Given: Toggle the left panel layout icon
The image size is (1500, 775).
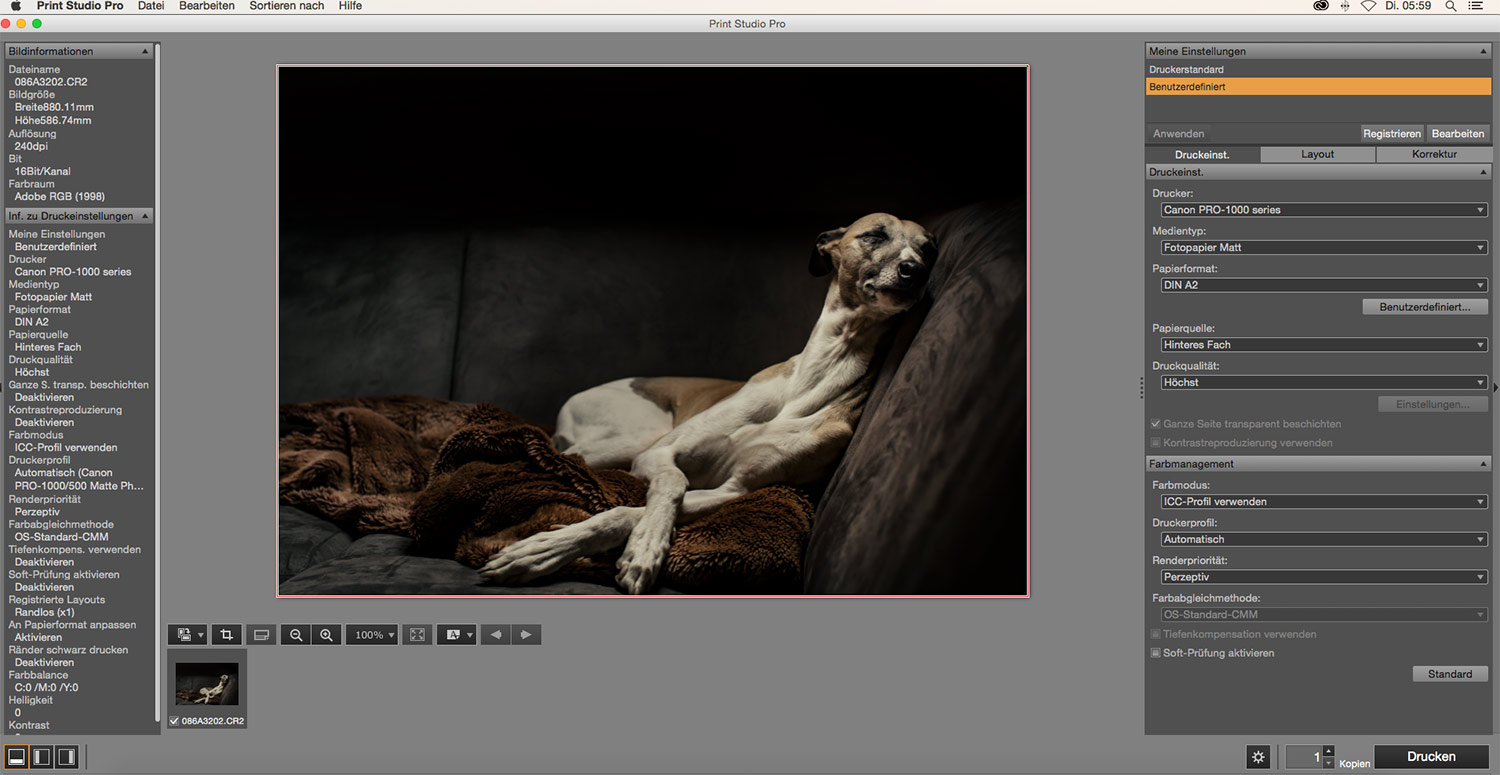Looking at the screenshot, I should (42, 757).
